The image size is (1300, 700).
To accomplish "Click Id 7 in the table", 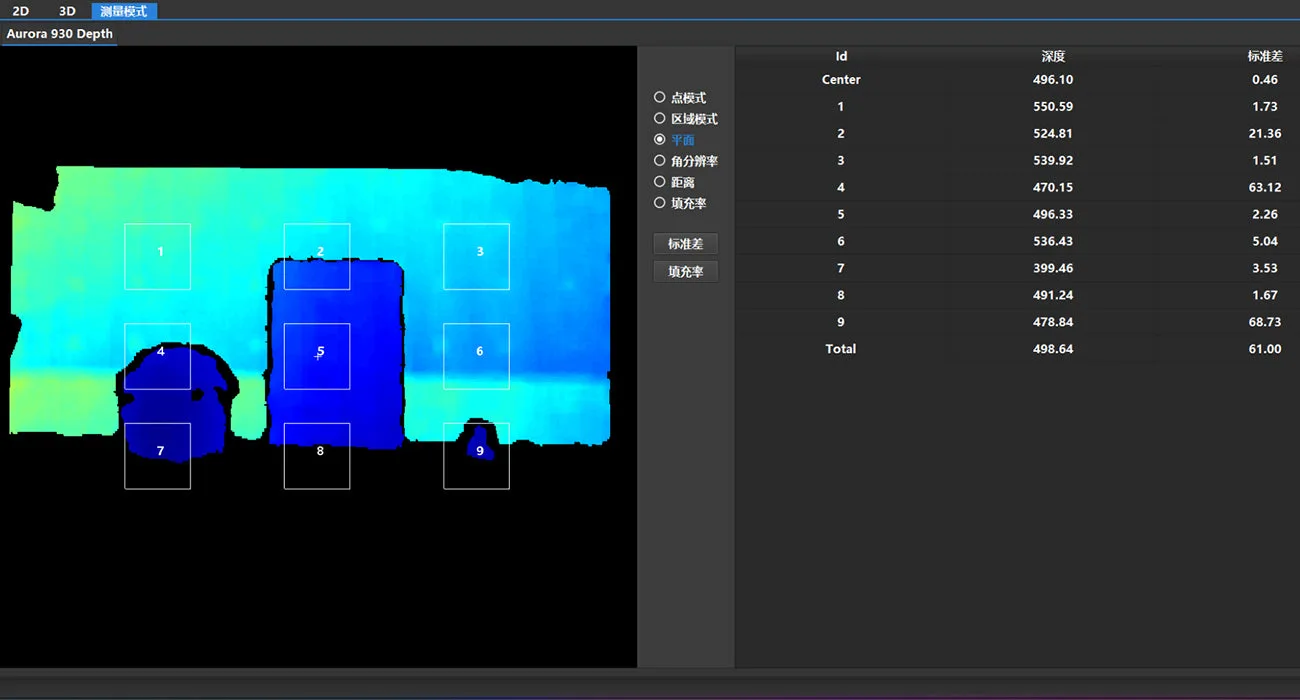I will pos(841,269).
